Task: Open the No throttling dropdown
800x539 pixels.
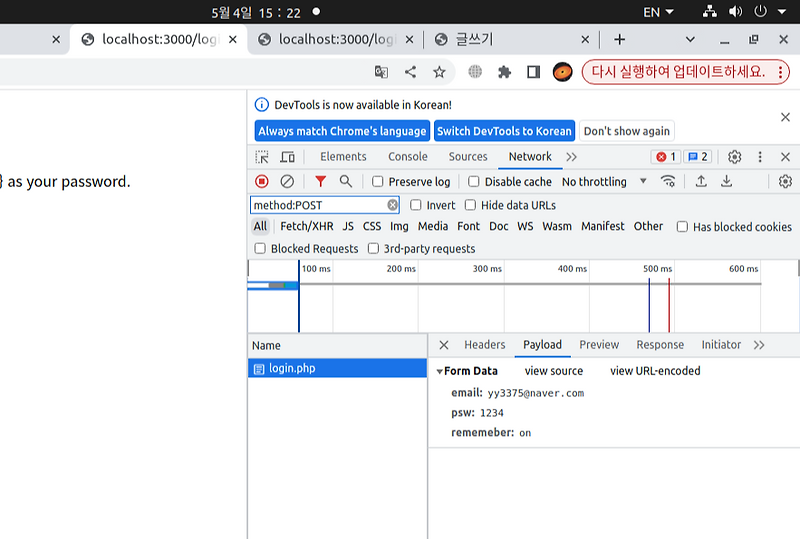Action: [604, 181]
